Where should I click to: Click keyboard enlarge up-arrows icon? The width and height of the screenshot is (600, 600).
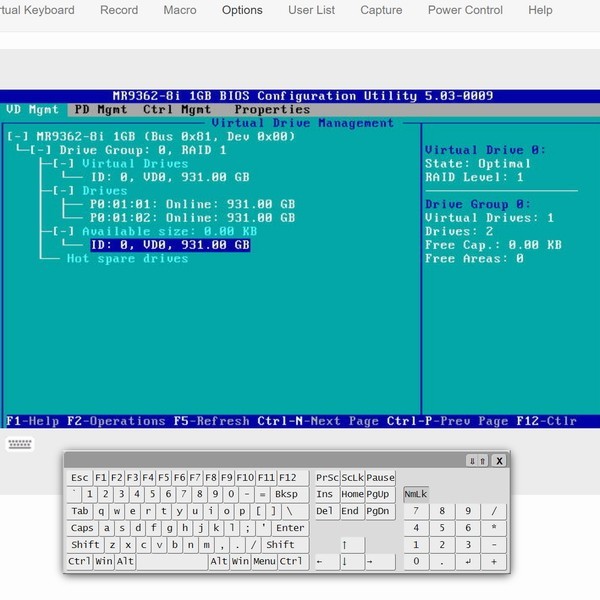[x=483, y=461]
